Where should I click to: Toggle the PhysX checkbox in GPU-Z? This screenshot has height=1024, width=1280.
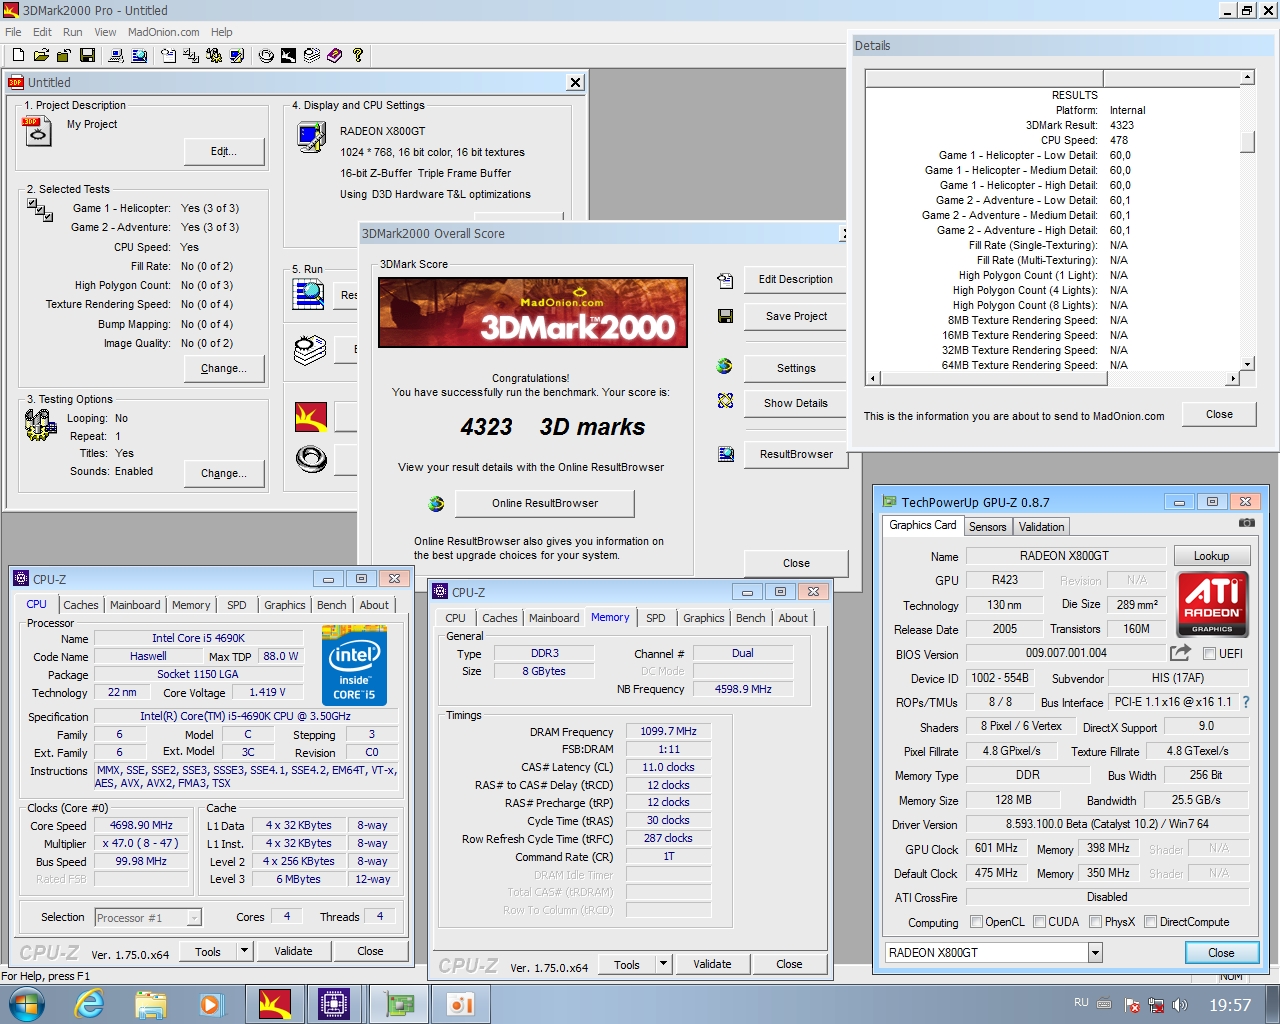pyautogui.click(x=1096, y=922)
